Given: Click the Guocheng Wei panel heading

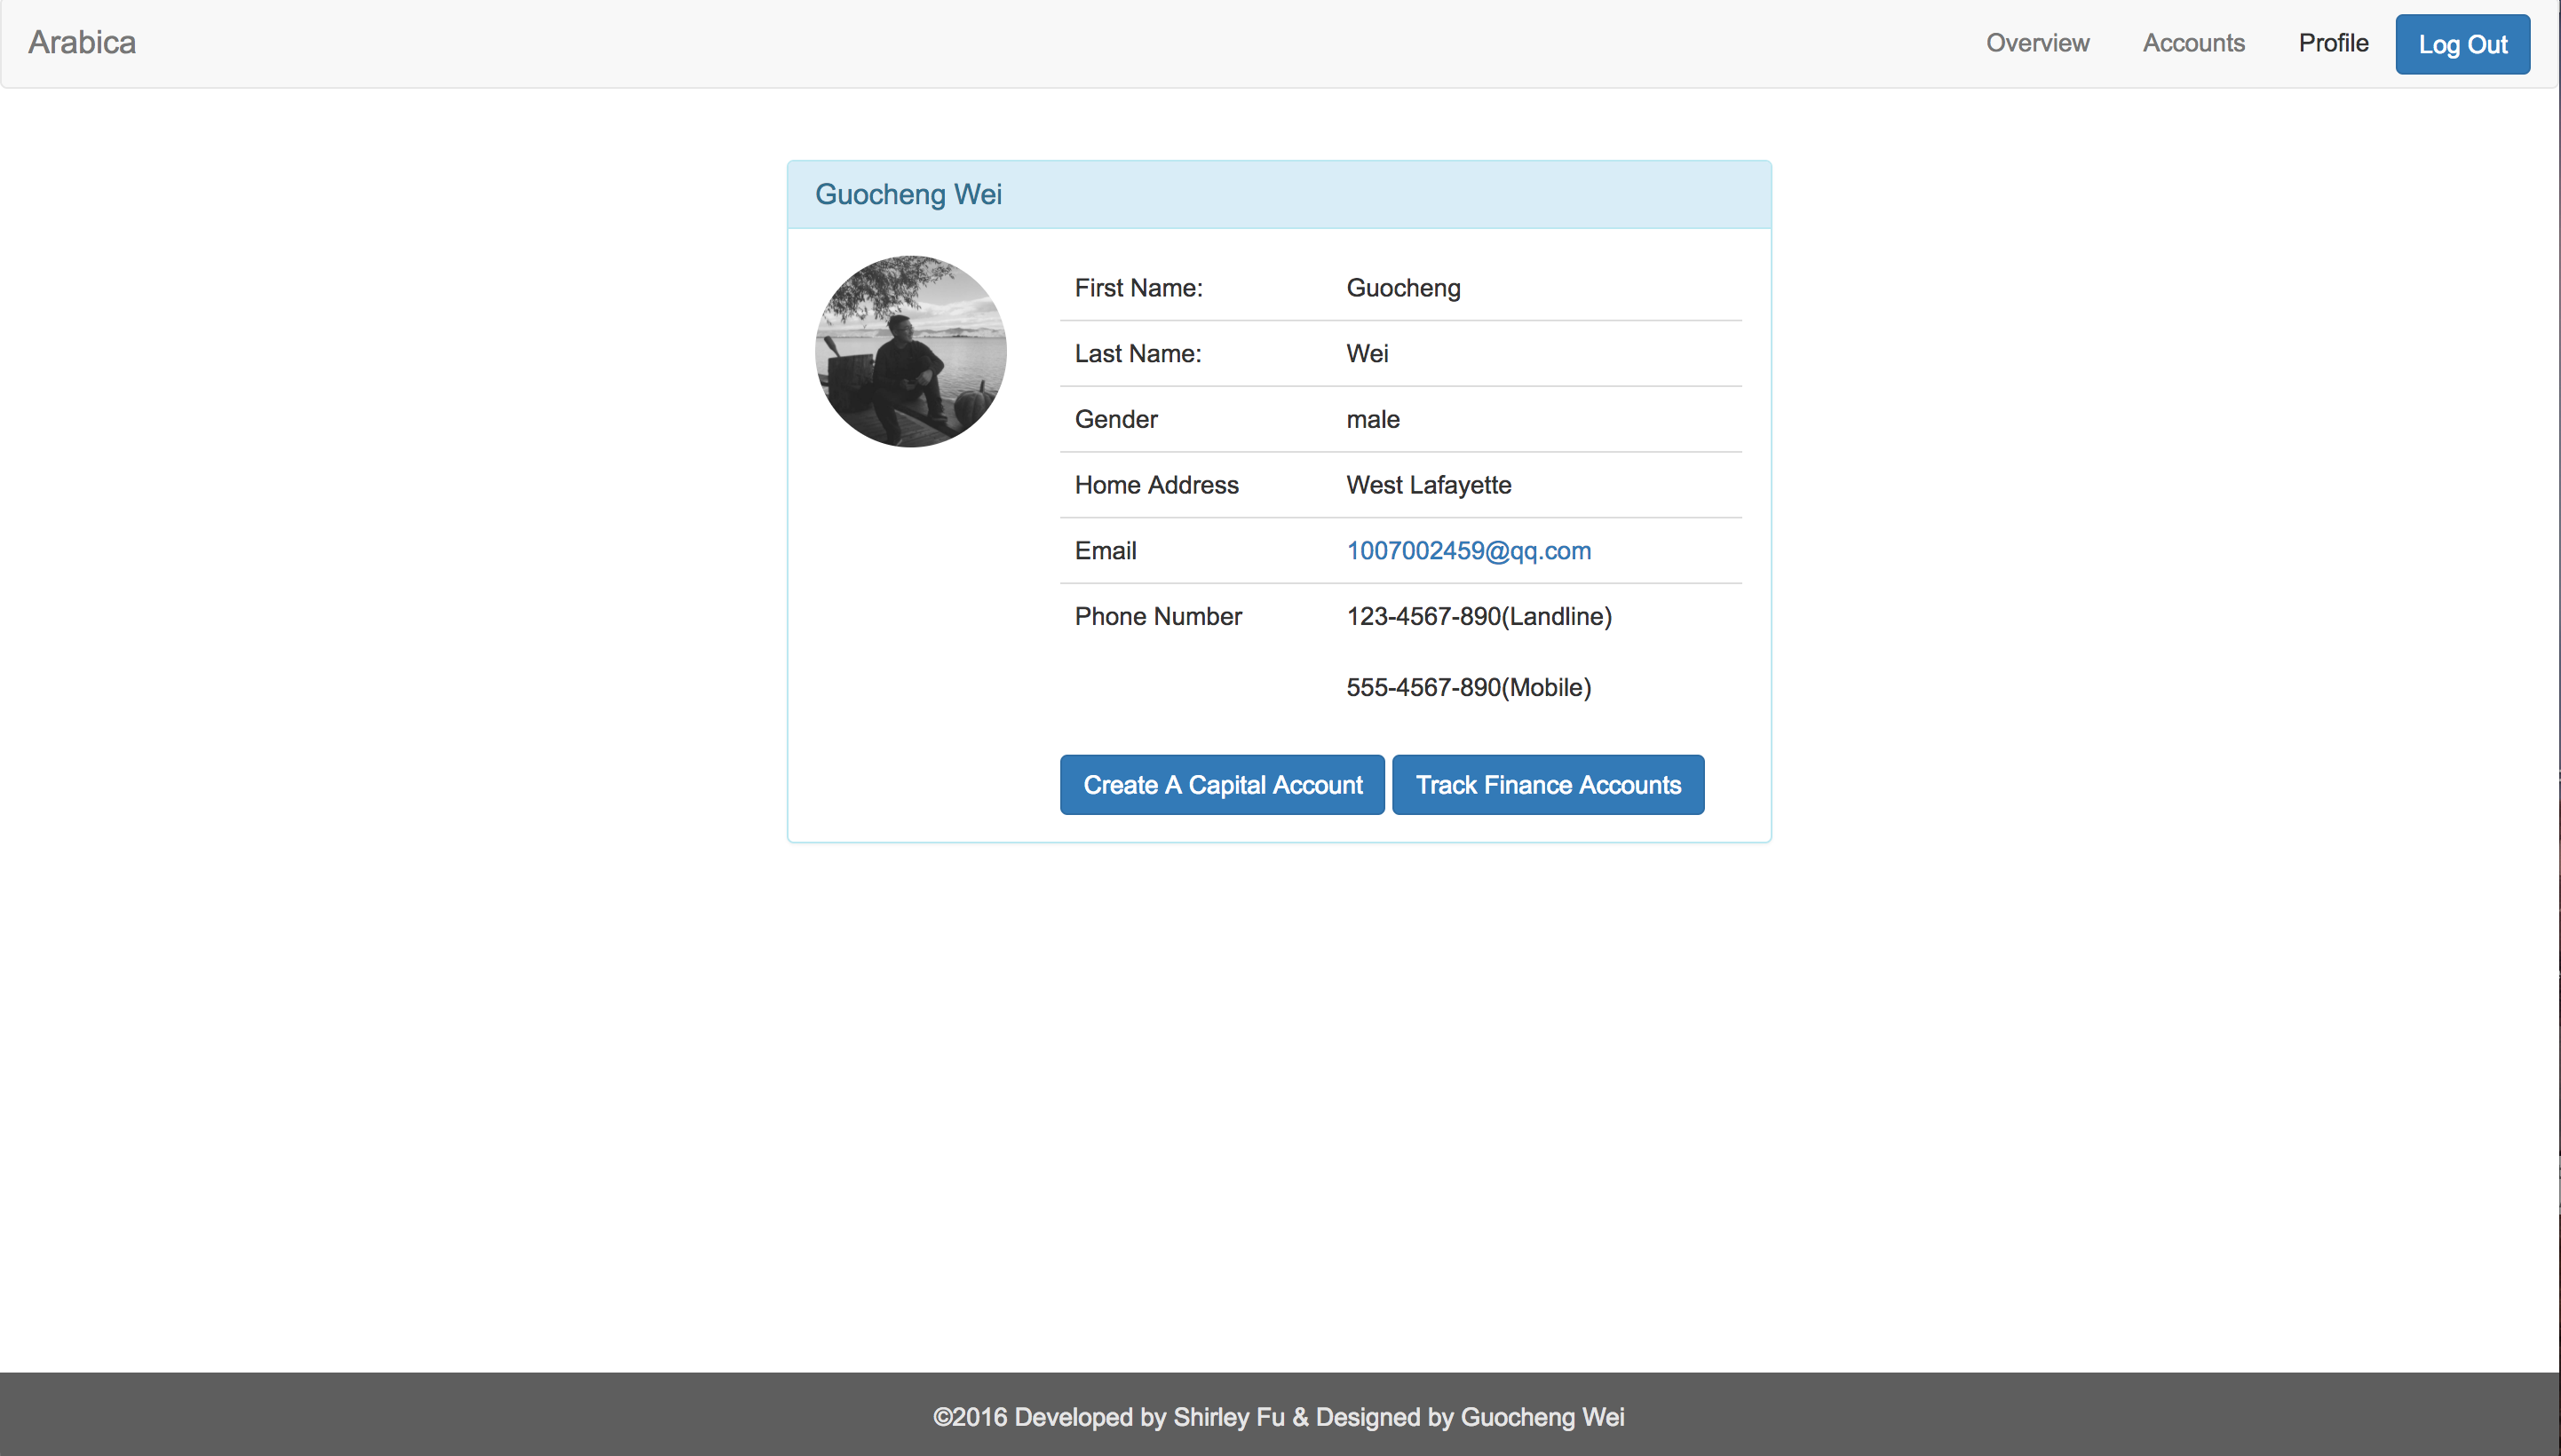Looking at the screenshot, I should coord(908,194).
